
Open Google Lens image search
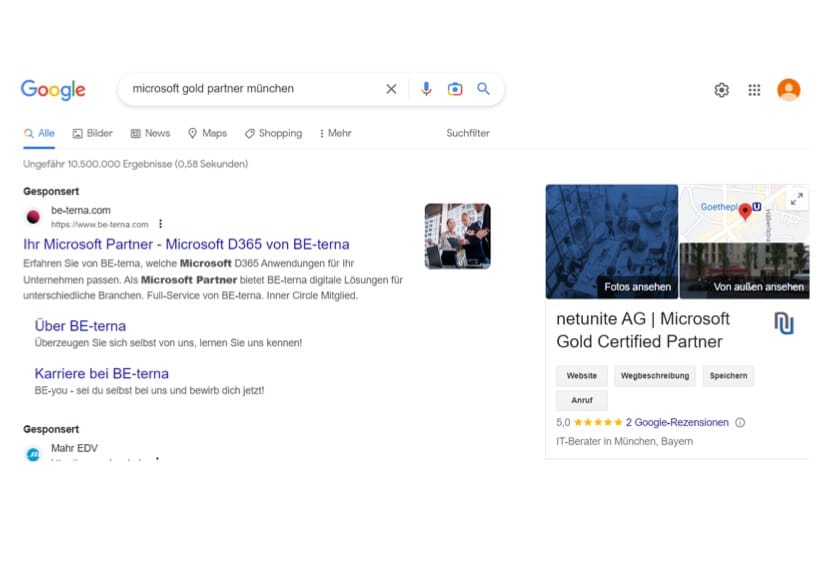[x=455, y=89]
